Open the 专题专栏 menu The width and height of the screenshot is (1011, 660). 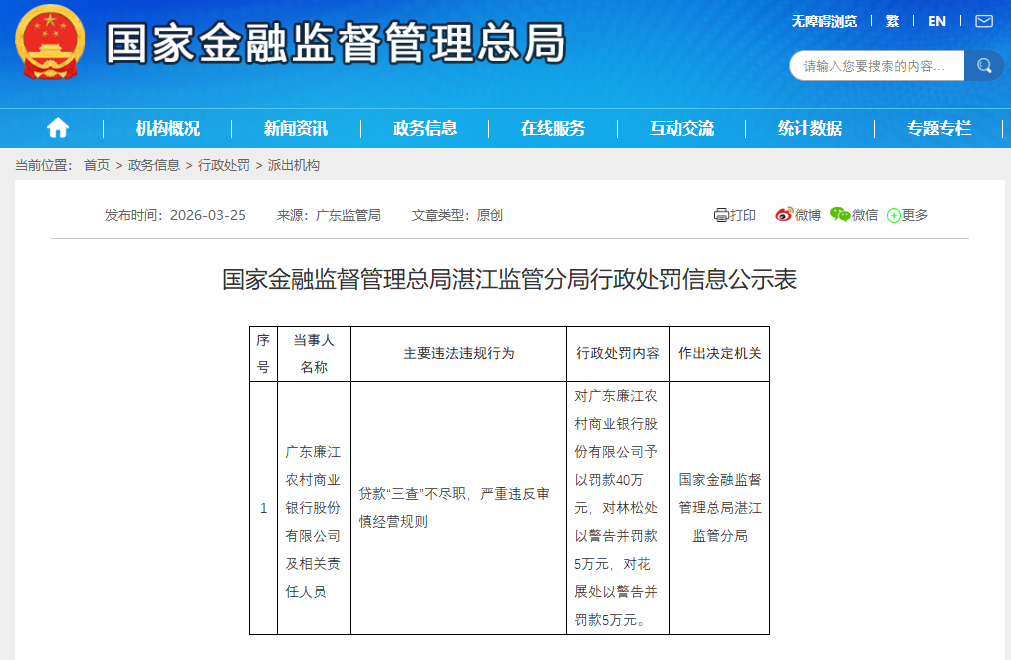click(x=937, y=128)
